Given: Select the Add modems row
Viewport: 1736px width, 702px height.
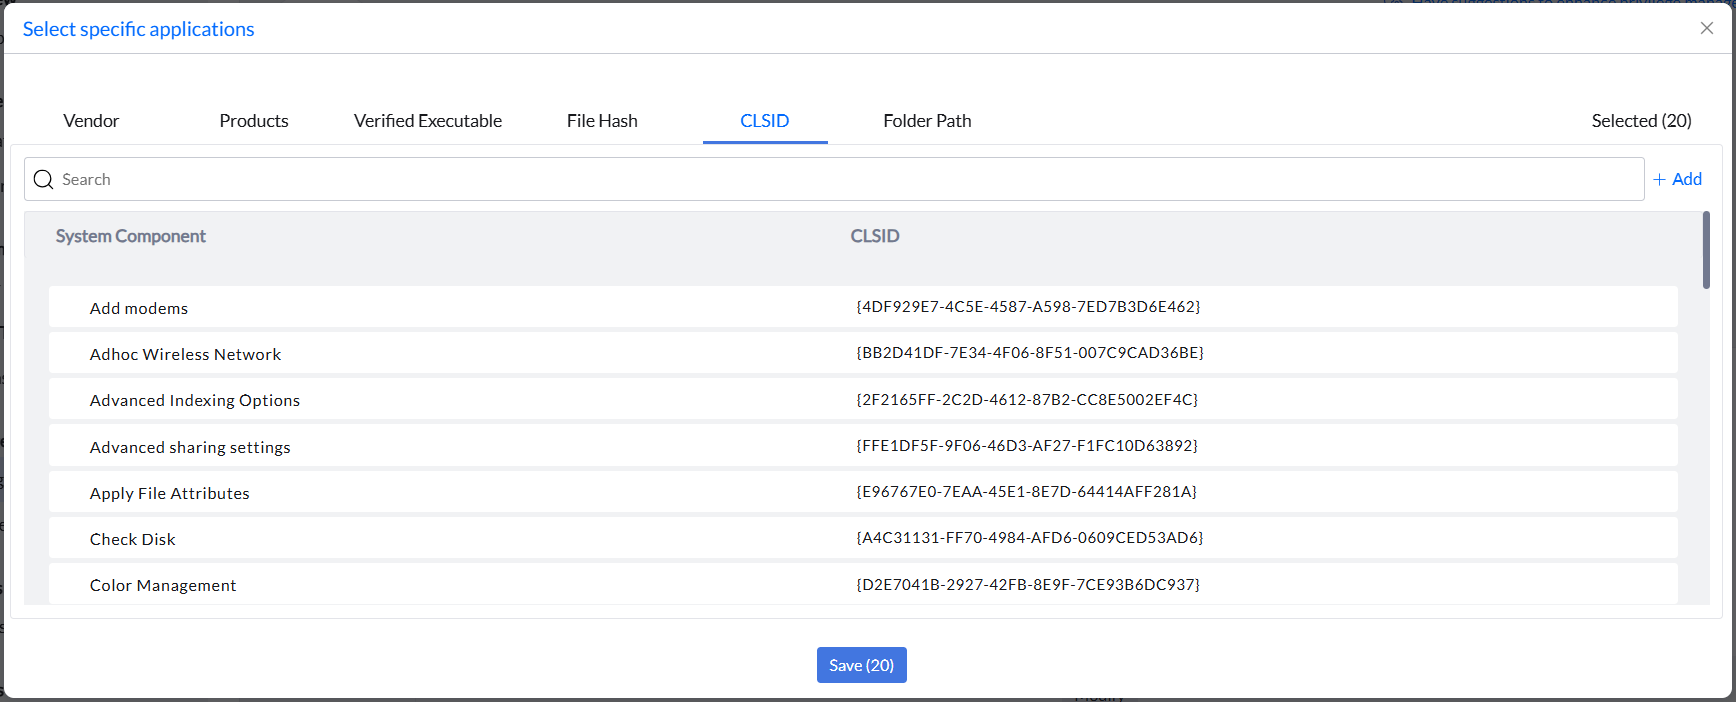Looking at the screenshot, I should (863, 307).
